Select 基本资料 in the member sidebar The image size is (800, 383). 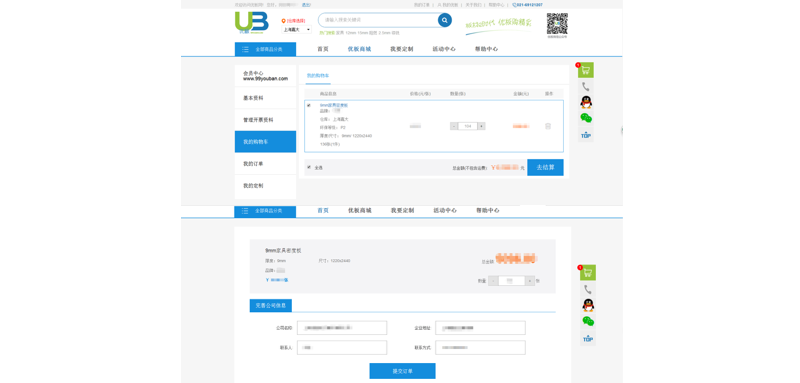click(x=265, y=97)
